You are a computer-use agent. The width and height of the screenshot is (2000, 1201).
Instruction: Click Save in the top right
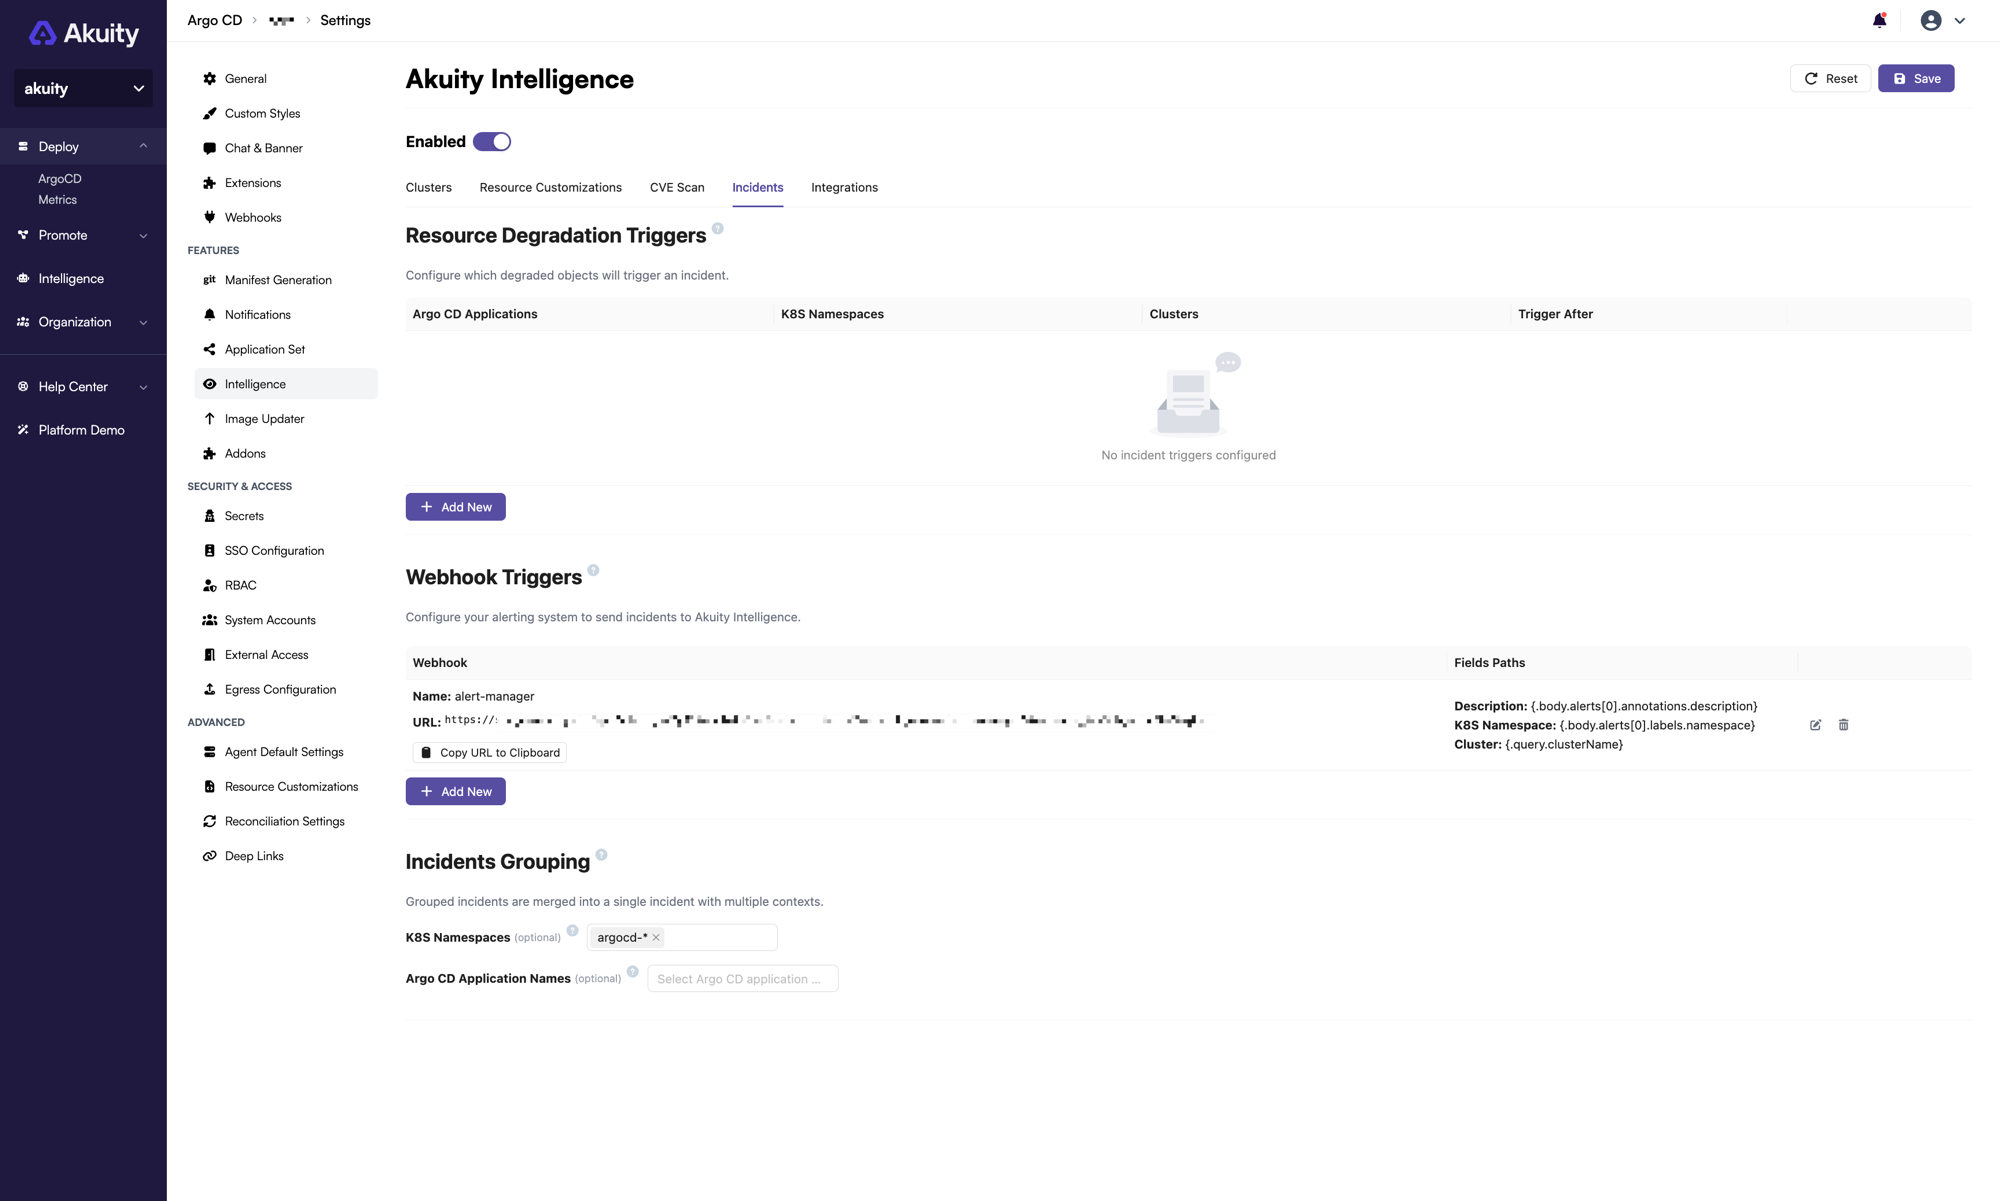click(x=1915, y=78)
